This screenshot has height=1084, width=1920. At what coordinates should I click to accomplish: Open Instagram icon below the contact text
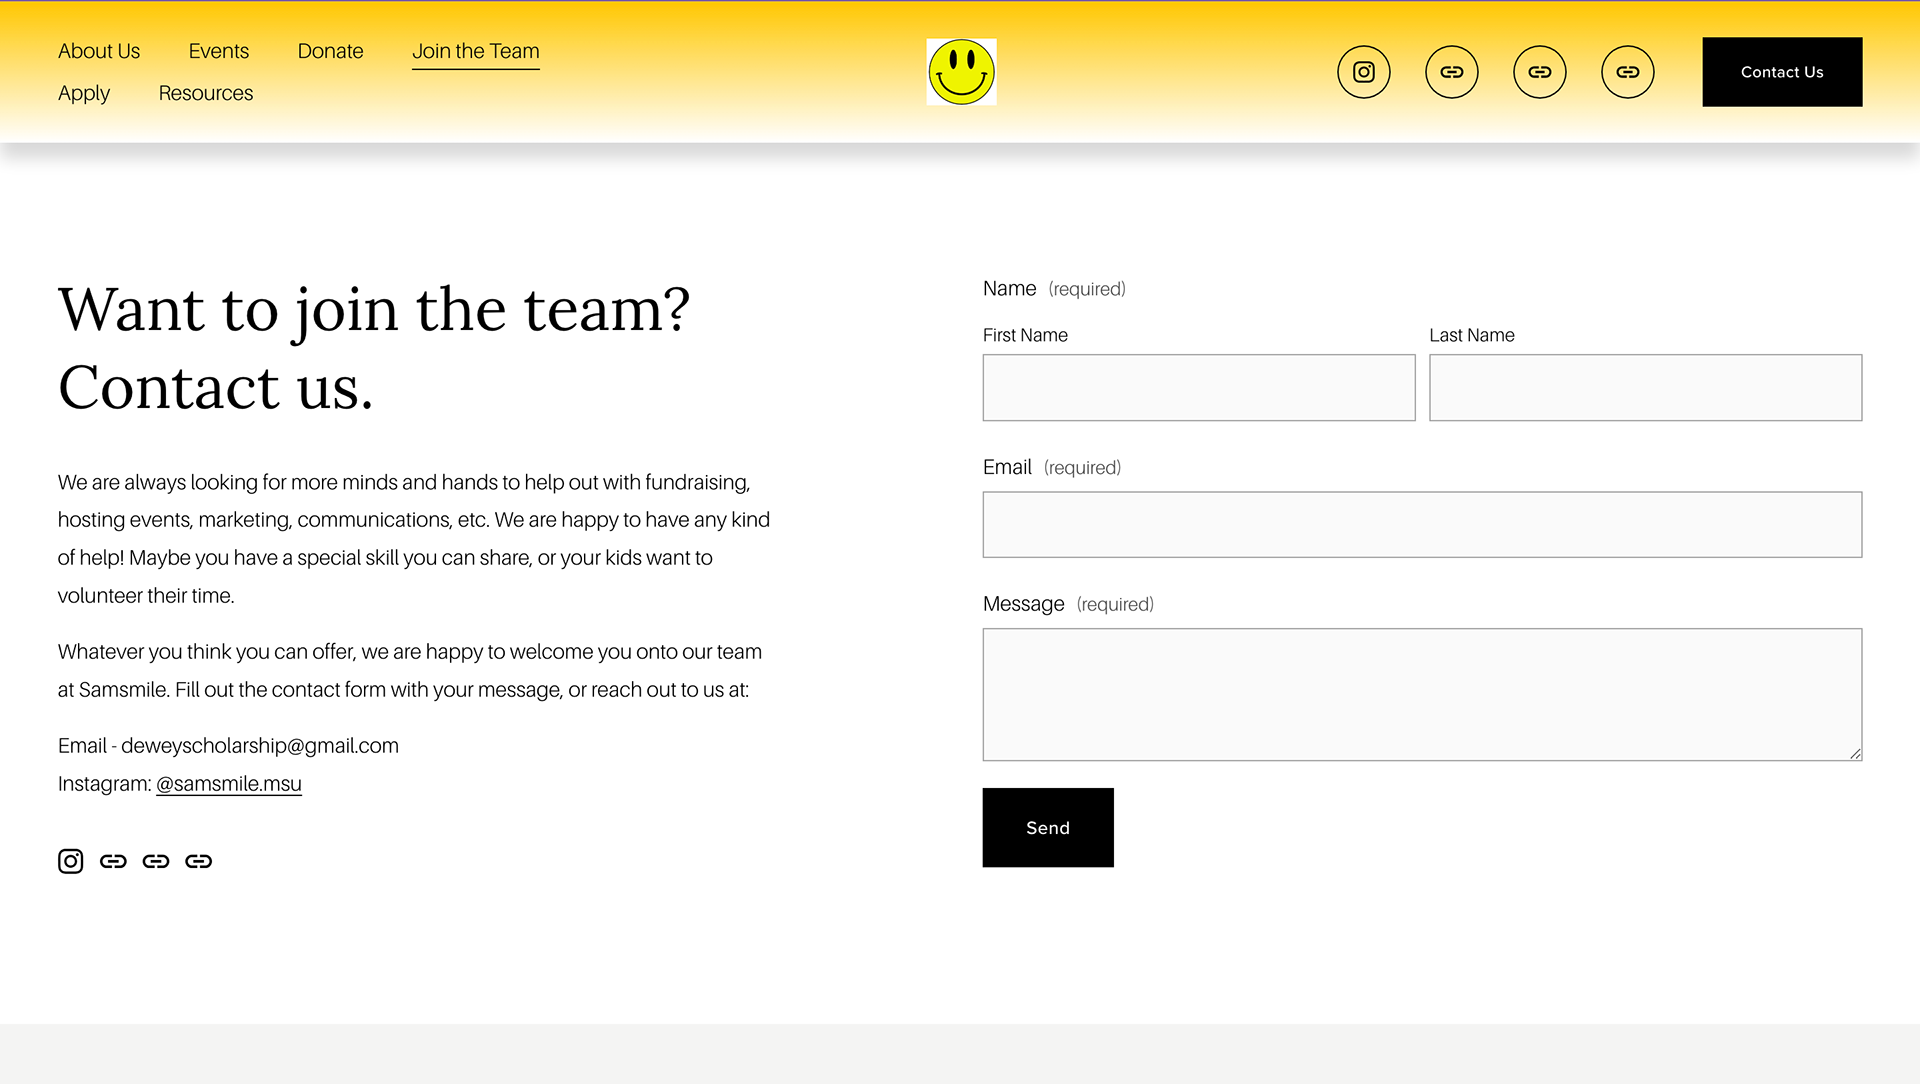click(x=70, y=861)
